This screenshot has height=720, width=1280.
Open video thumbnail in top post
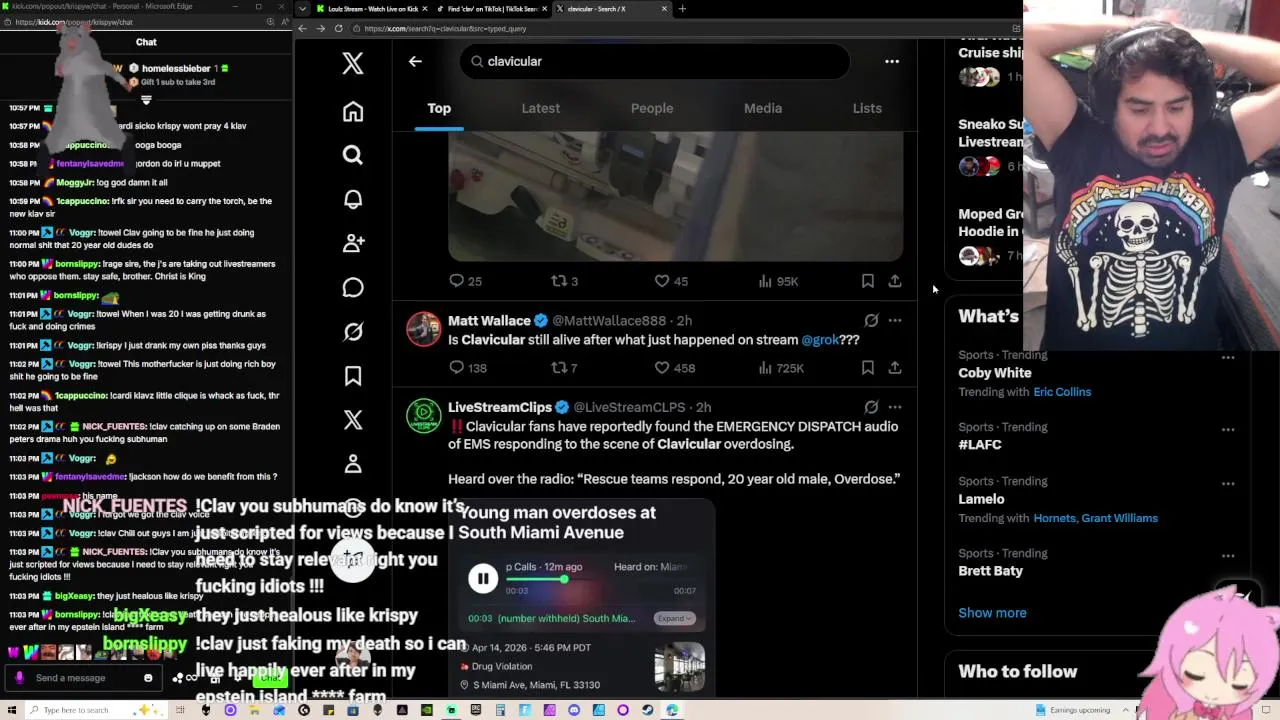(675, 196)
